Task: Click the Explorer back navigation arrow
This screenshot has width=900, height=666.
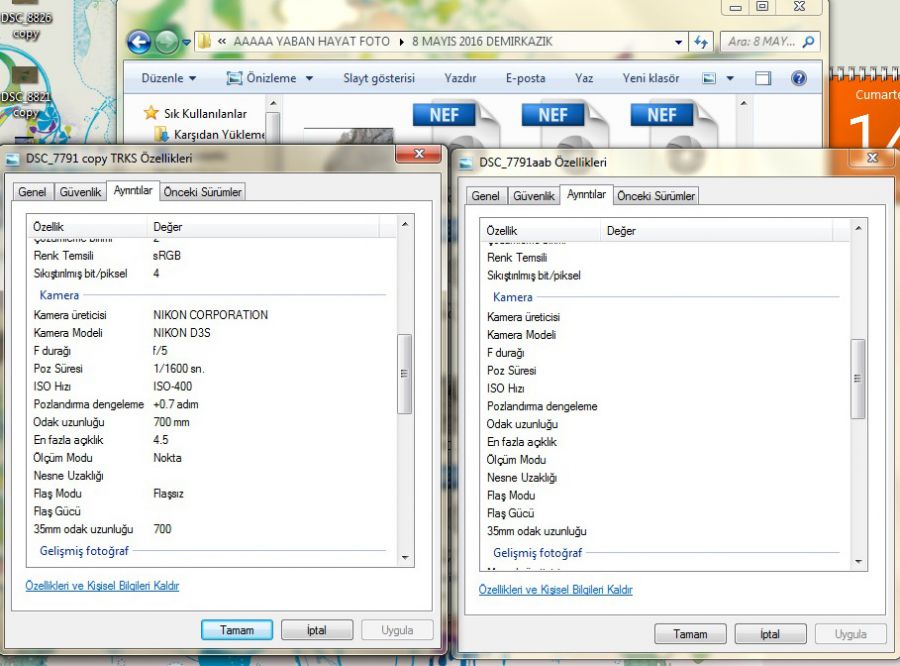Action: 139,42
